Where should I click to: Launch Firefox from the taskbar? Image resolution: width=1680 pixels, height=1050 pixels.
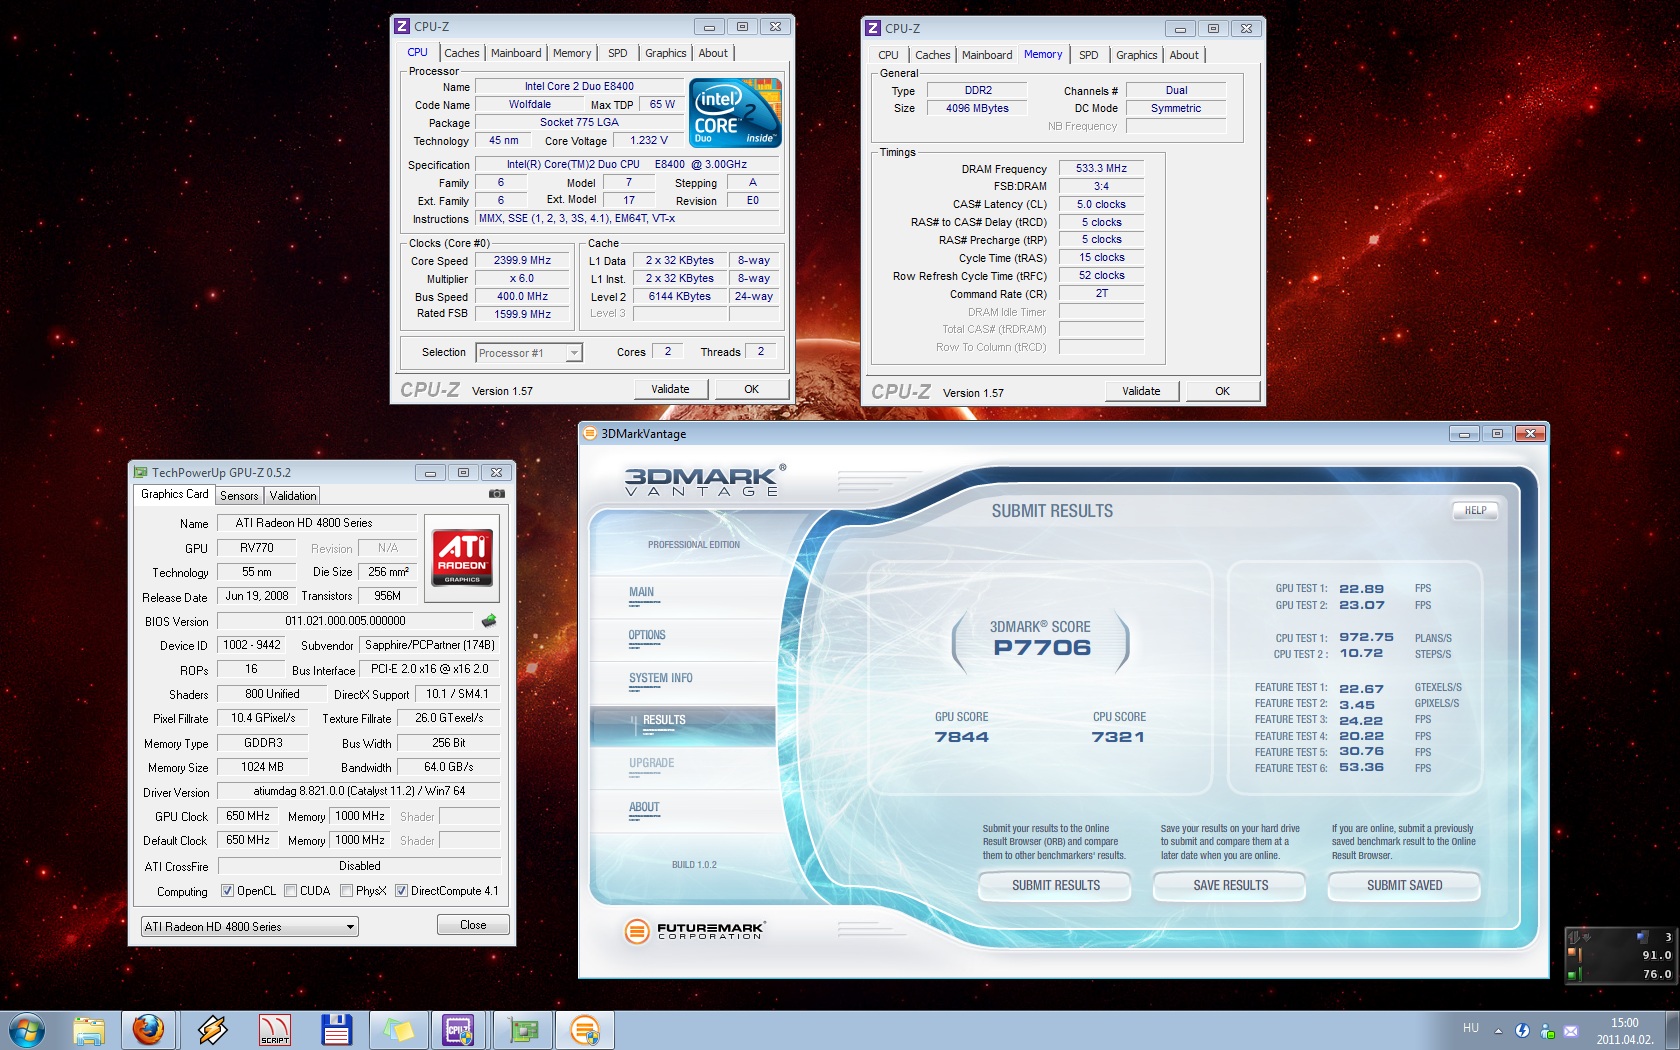(x=149, y=1030)
